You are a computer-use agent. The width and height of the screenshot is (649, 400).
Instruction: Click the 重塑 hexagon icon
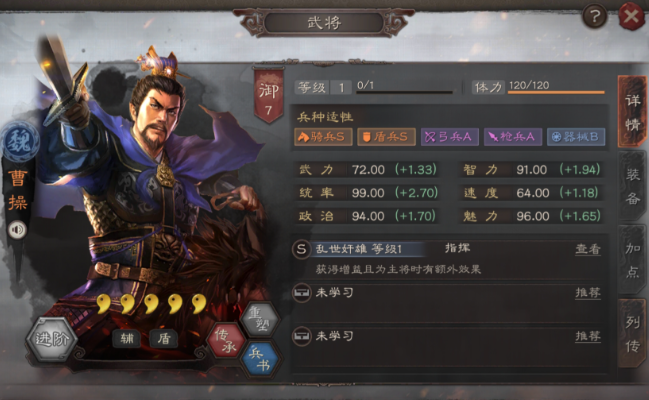point(260,319)
